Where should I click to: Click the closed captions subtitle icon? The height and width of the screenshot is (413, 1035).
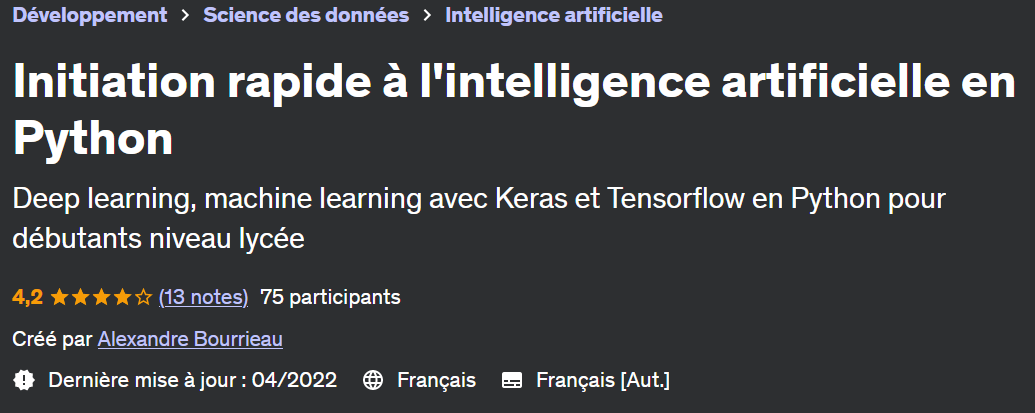(512, 380)
